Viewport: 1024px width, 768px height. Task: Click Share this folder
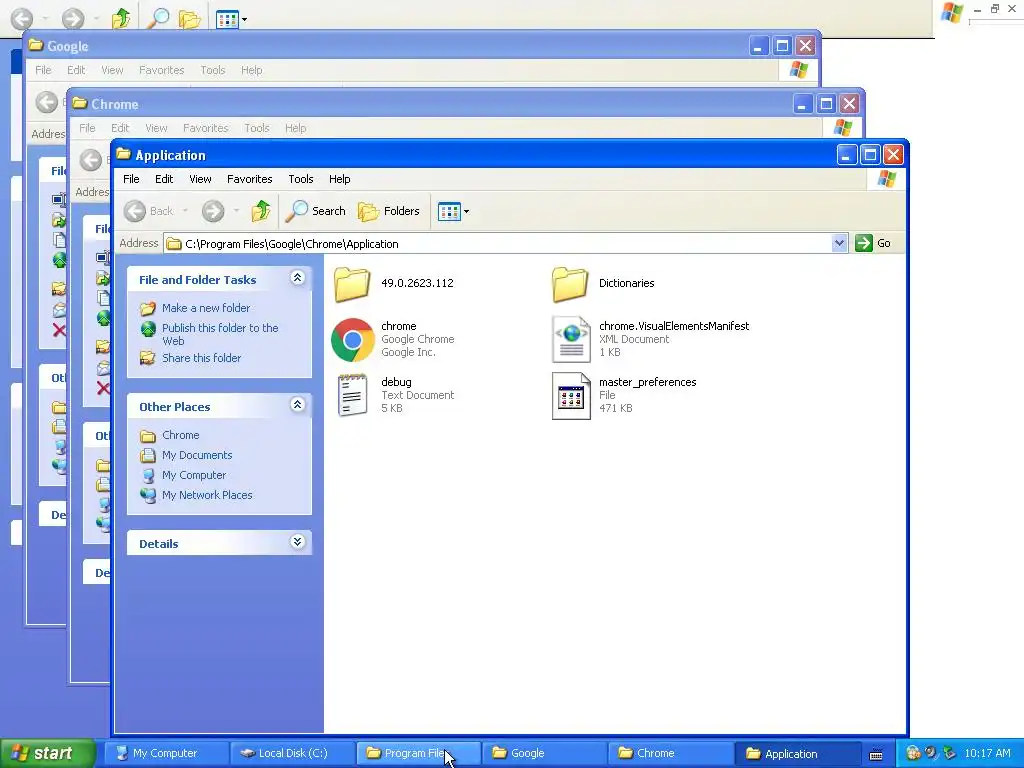click(201, 358)
